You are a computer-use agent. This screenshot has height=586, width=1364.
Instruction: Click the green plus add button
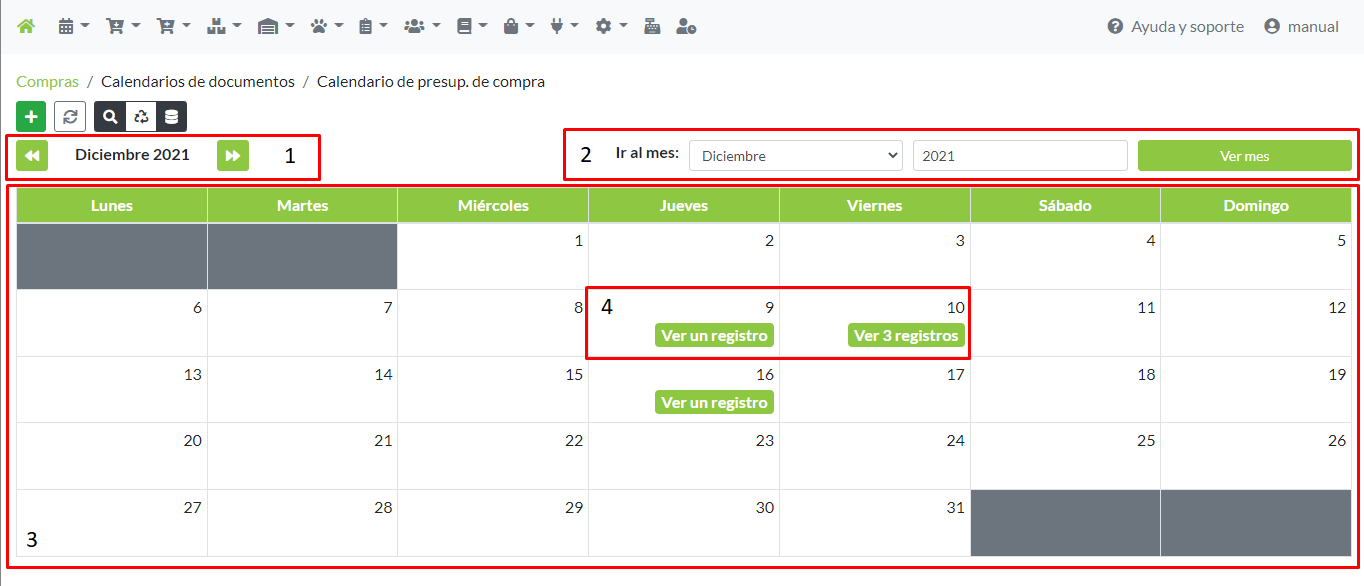(31, 117)
